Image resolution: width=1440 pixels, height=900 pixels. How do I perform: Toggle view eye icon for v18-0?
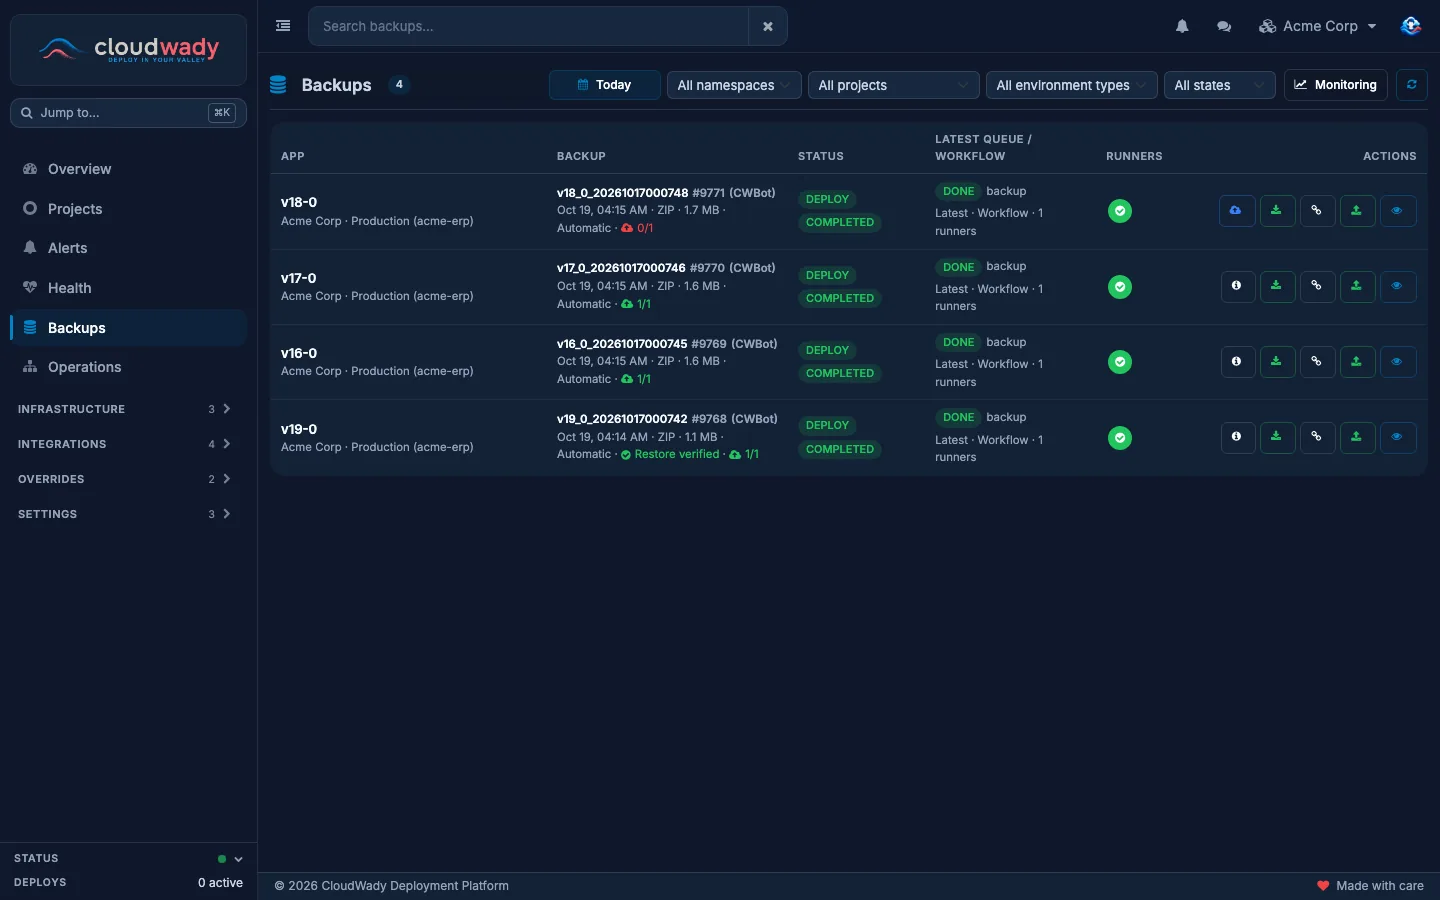coord(1397,211)
